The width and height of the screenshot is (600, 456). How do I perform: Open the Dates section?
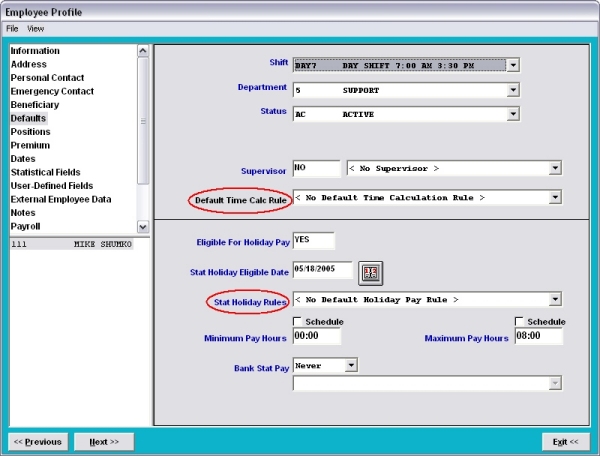click(23, 159)
